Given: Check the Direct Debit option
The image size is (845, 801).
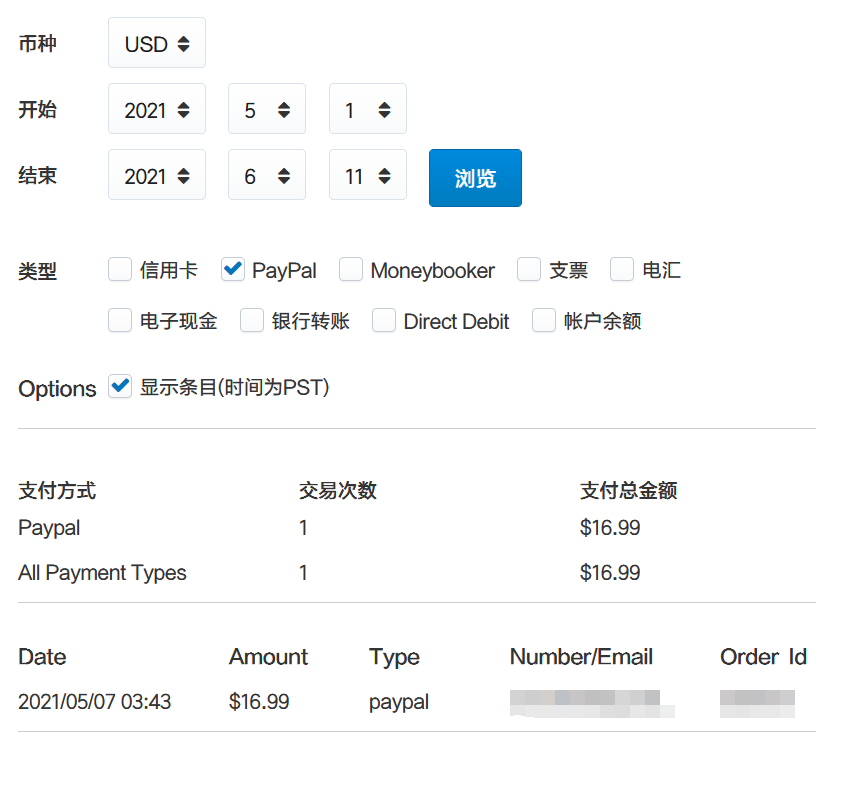Looking at the screenshot, I should pyautogui.click(x=384, y=320).
